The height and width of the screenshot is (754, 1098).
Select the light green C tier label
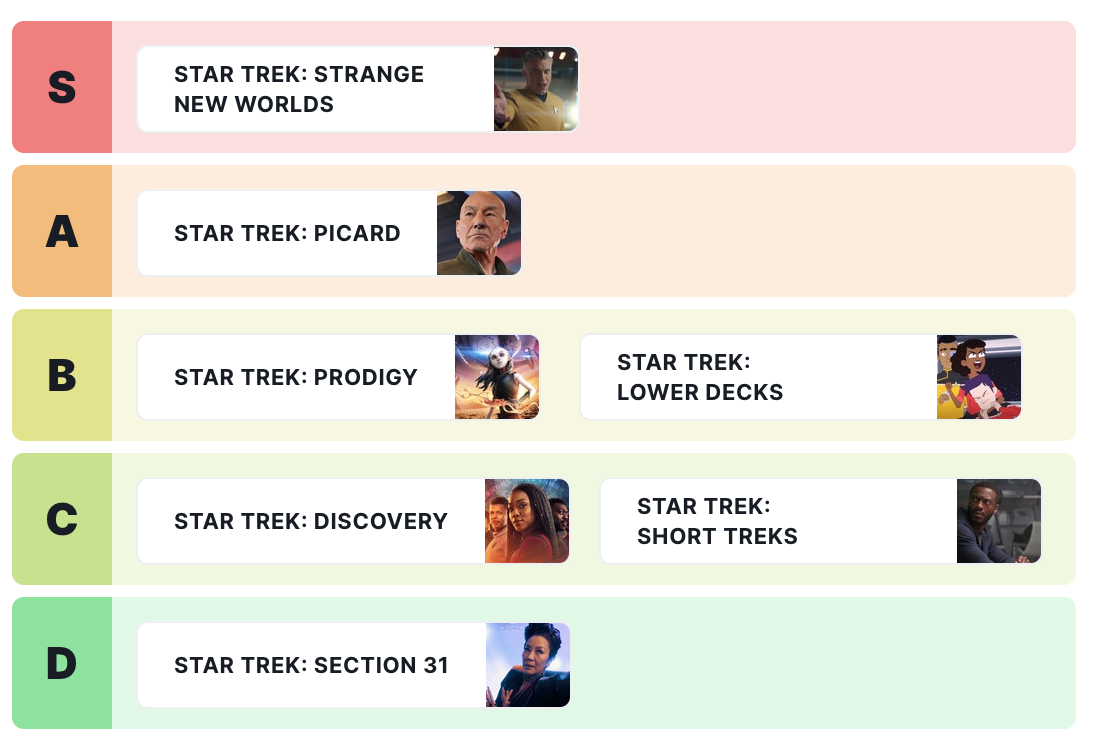[62, 520]
